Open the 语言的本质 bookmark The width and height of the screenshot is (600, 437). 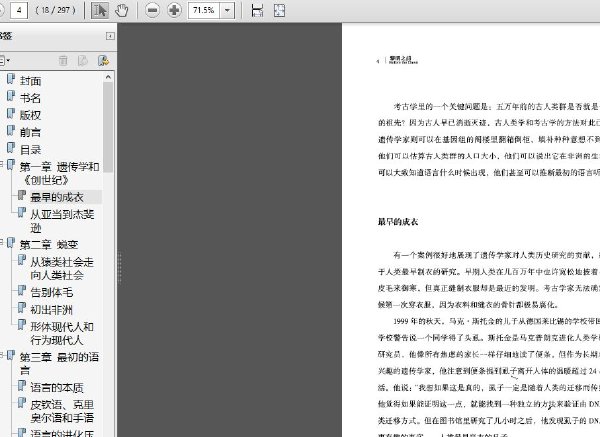point(57,388)
